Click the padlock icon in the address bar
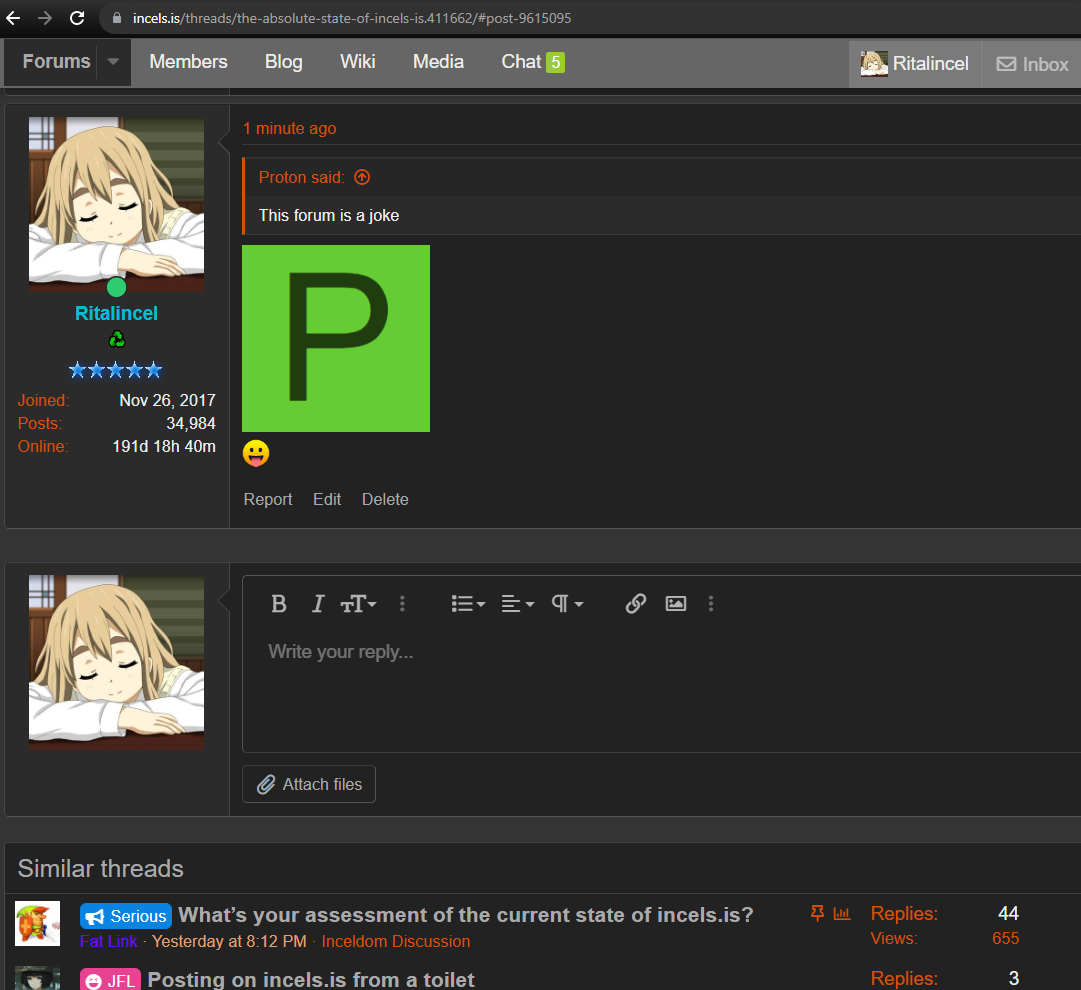This screenshot has width=1081, height=990. point(117,18)
